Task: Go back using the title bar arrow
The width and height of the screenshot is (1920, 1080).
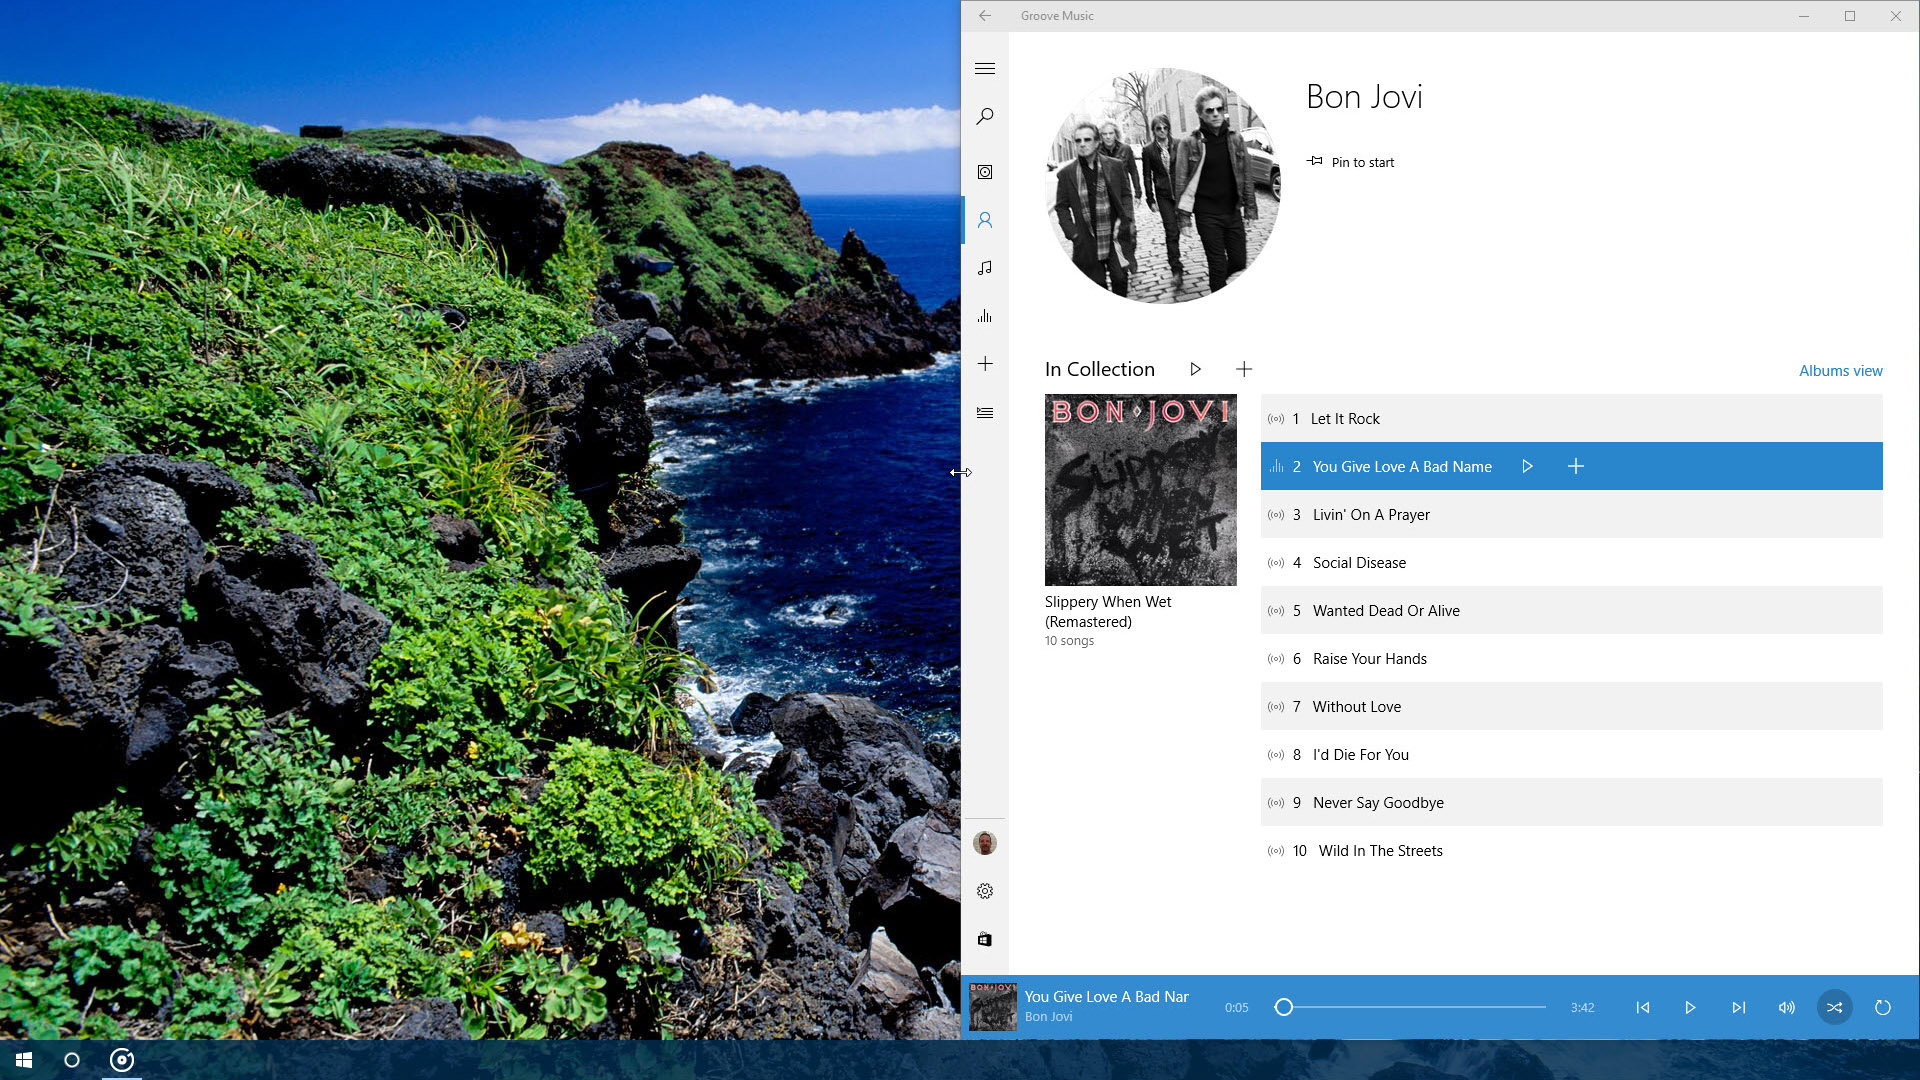Action: pos(985,16)
